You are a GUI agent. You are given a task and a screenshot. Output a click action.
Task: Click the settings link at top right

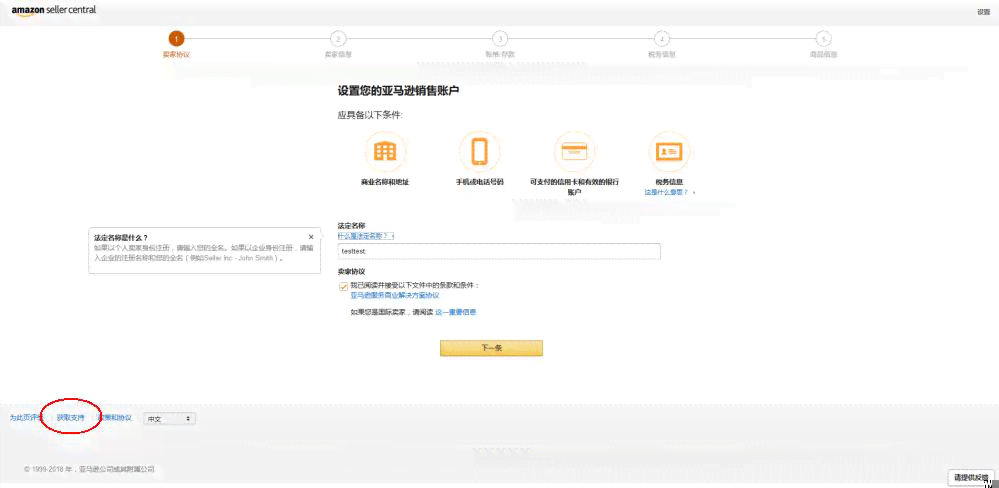(984, 12)
